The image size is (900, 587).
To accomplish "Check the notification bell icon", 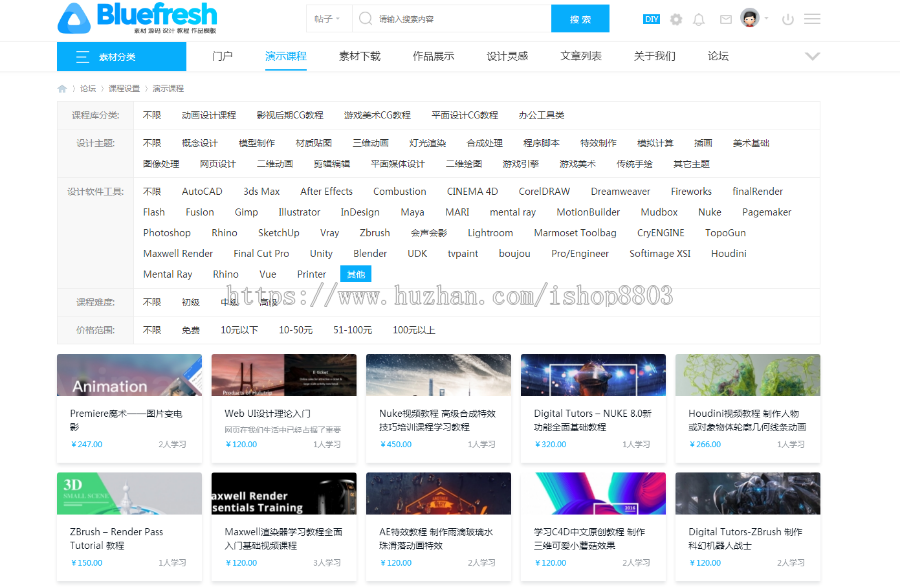I will click(x=700, y=19).
